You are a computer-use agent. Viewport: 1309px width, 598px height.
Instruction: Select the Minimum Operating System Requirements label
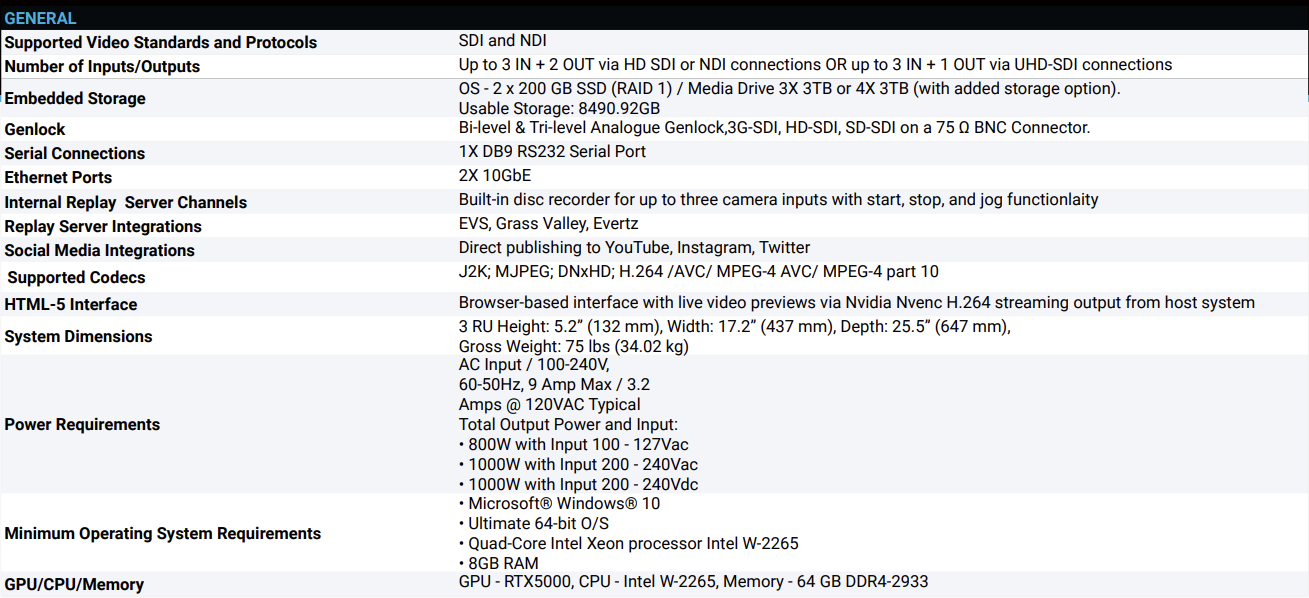point(163,533)
